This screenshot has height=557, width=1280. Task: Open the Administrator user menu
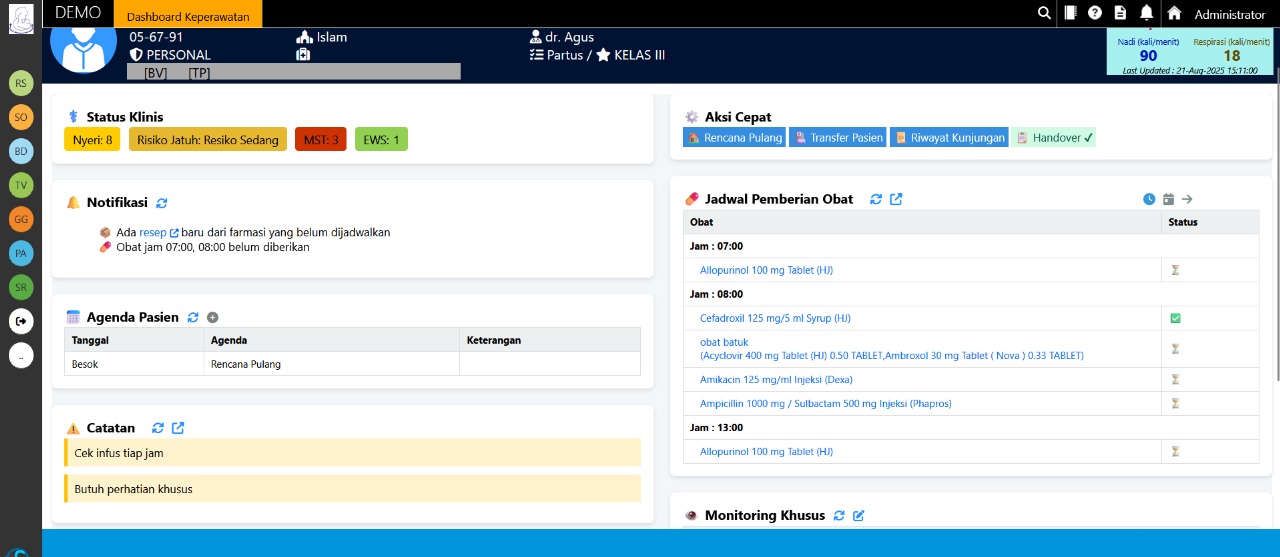click(1229, 14)
